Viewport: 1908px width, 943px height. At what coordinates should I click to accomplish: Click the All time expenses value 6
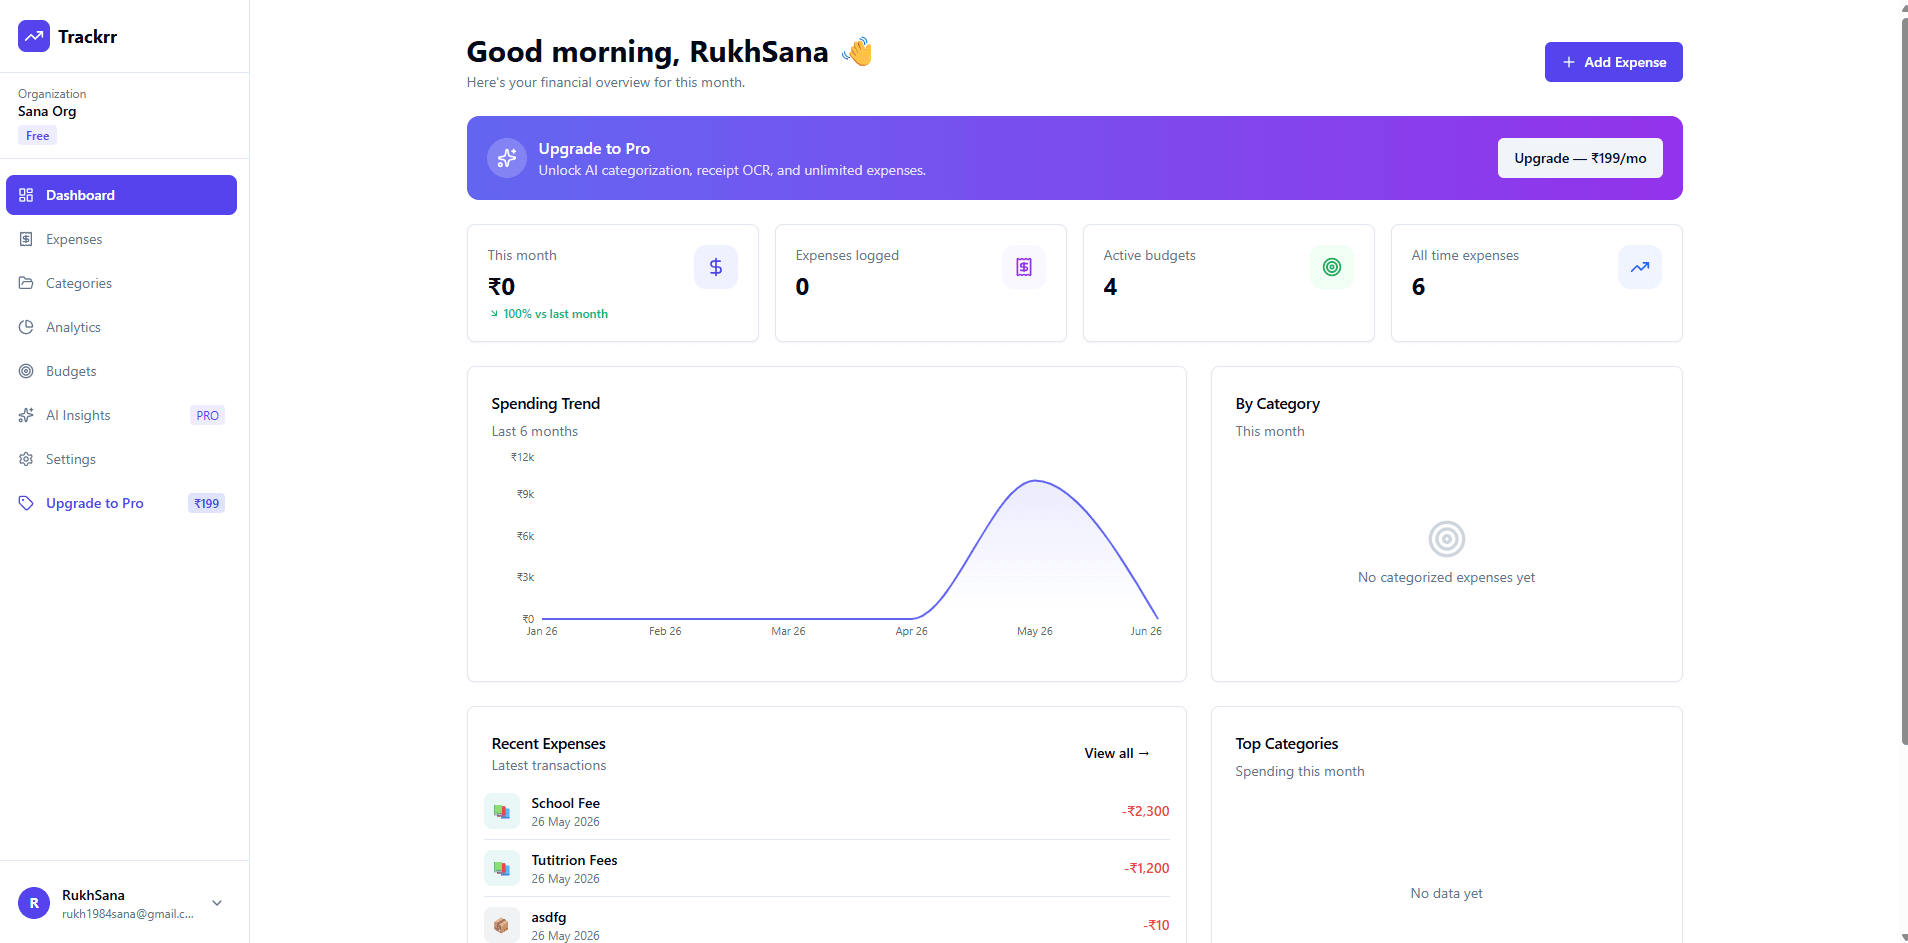pos(1418,287)
